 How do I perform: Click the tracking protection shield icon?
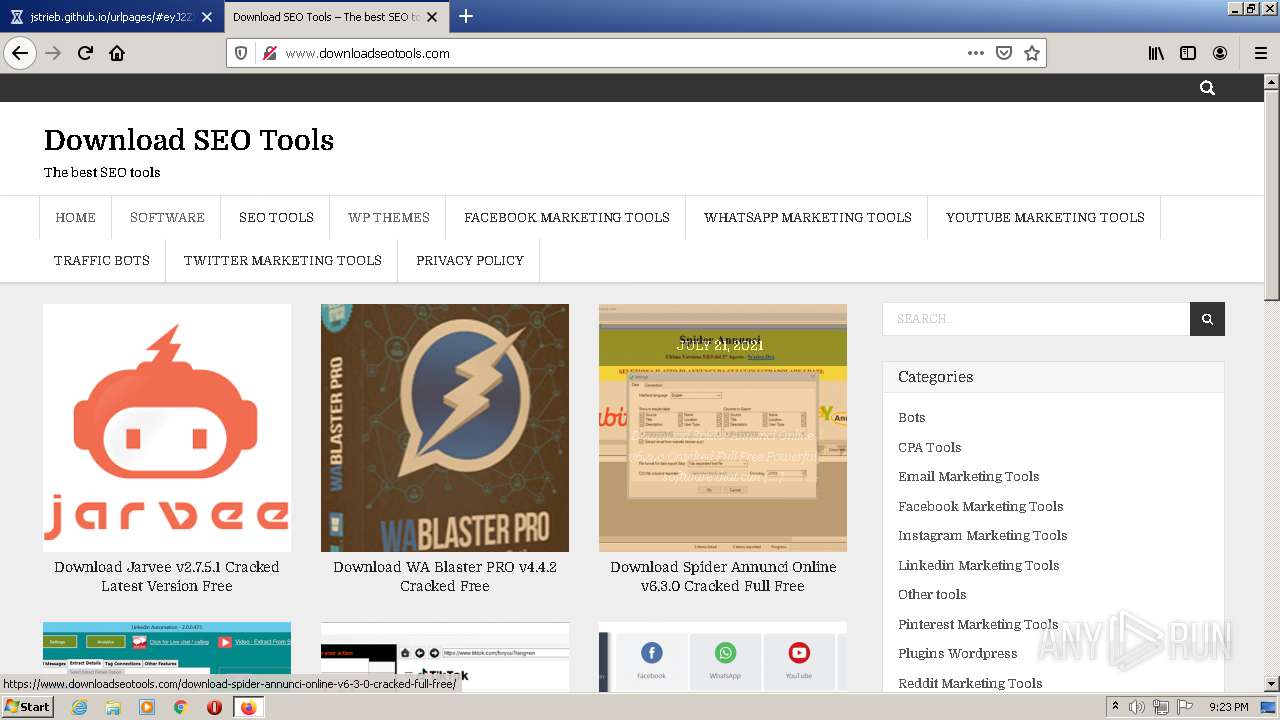point(241,53)
